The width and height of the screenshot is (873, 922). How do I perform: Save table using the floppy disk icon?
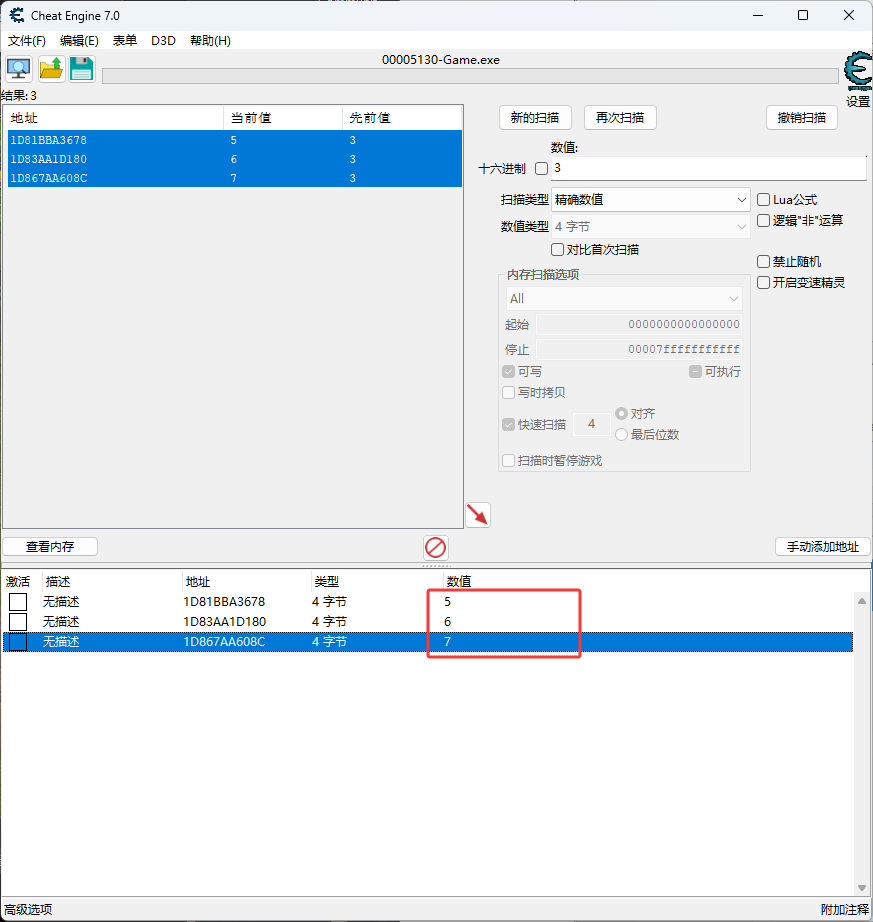(82, 69)
